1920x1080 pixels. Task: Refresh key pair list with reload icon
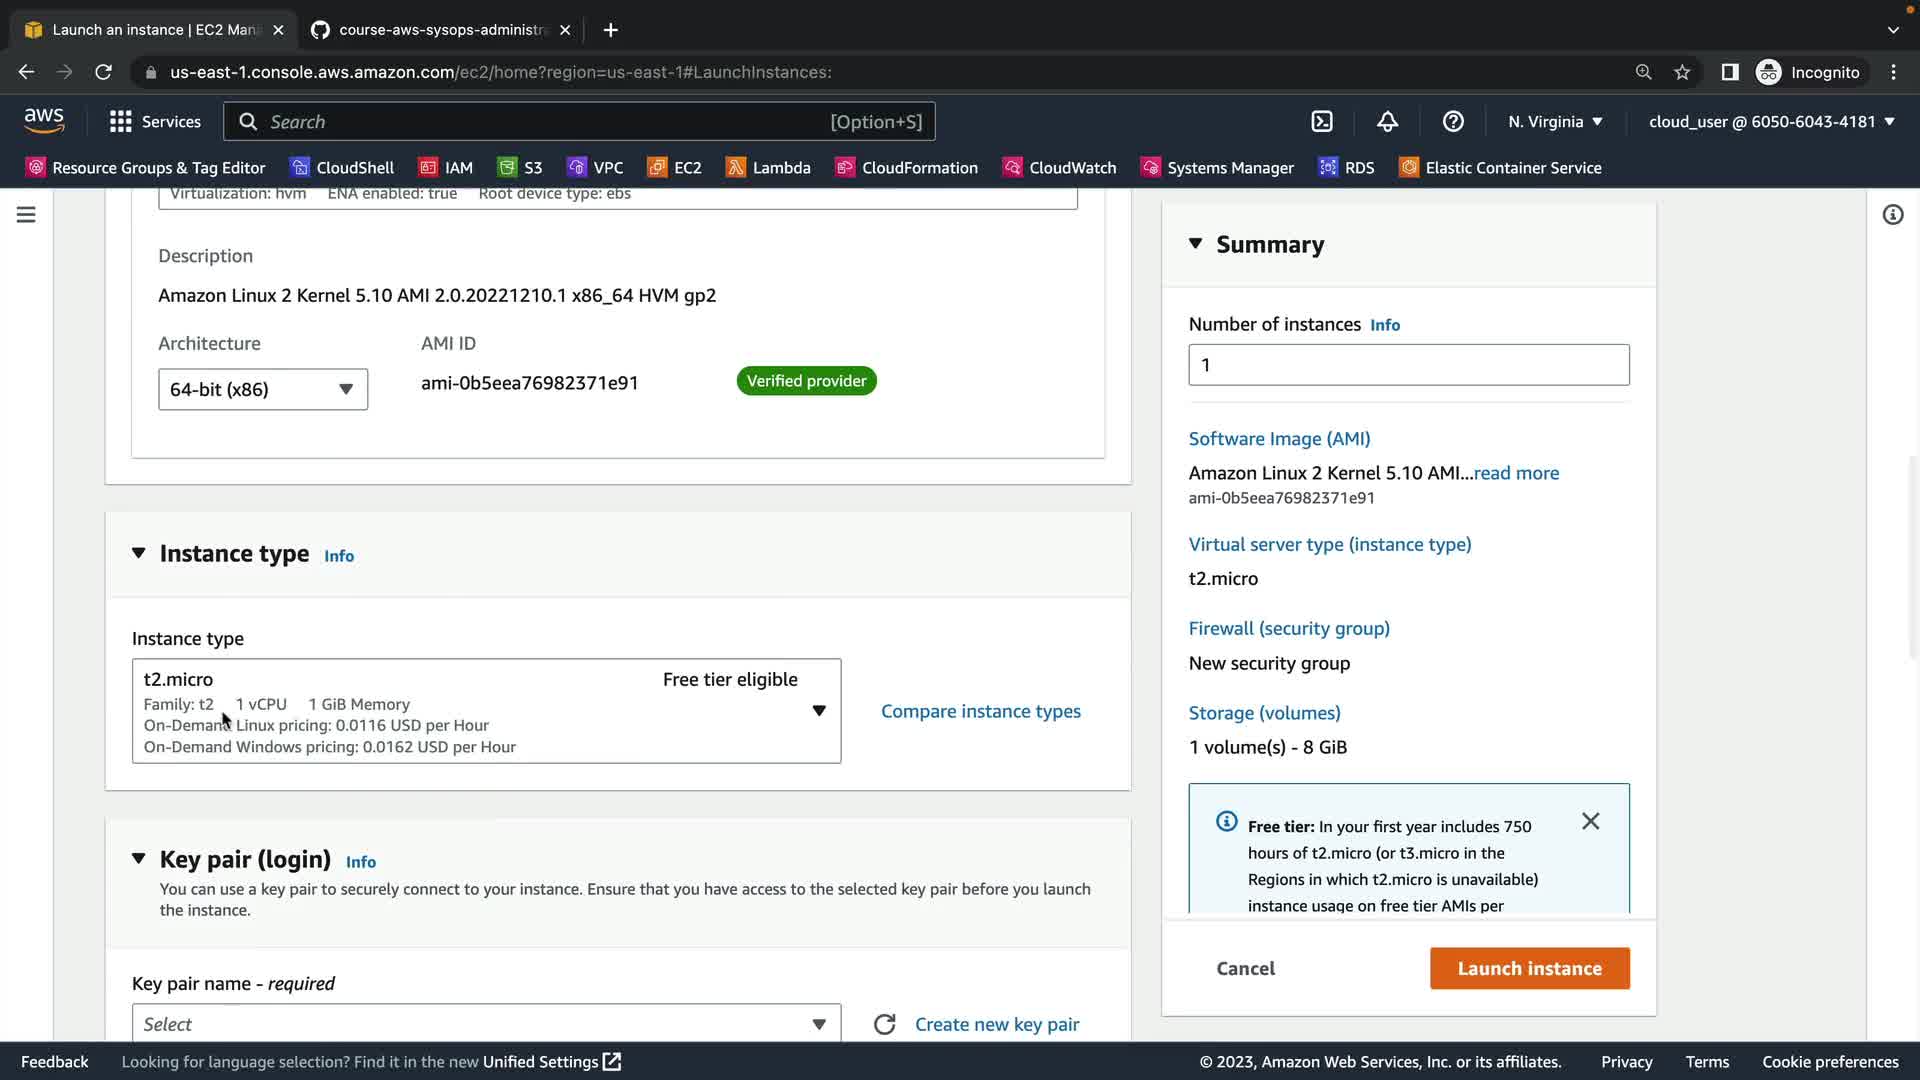pos(884,1024)
